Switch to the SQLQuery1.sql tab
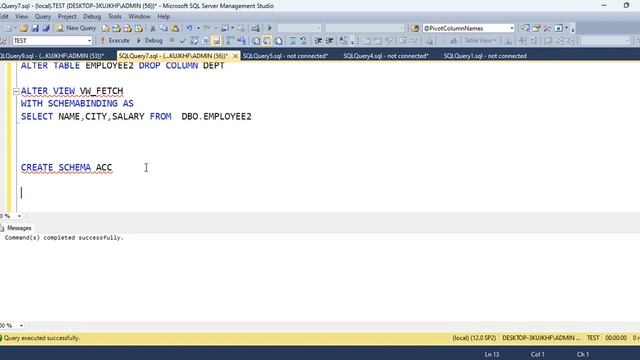 pyautogui.click(x=485, y=56)
